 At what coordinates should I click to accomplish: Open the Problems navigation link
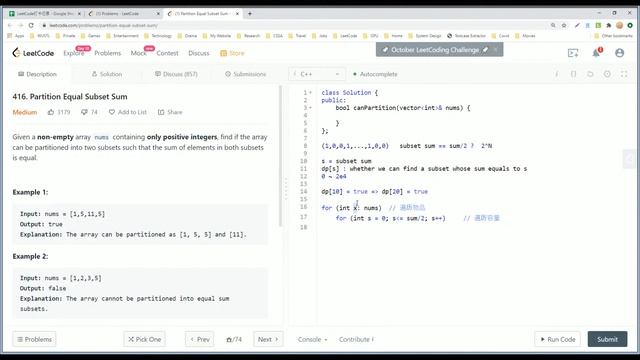tap(107, 53)
